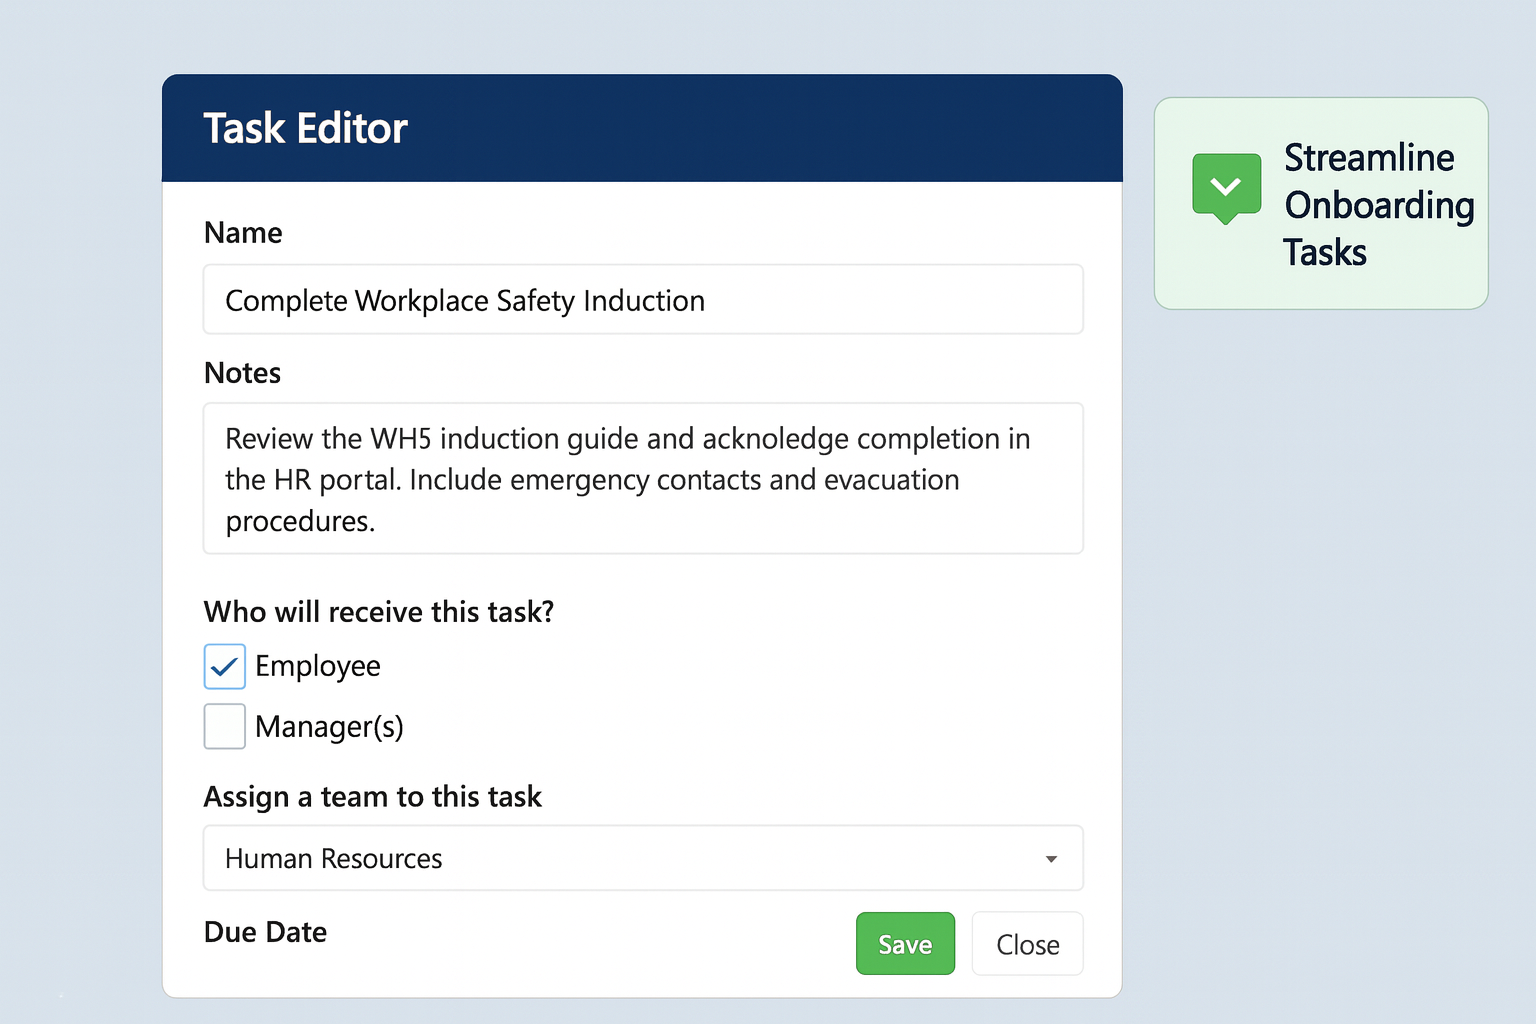Enable the Manager(s) checkbox
Screen dimensions: 1536x1024
click(224, 726)
